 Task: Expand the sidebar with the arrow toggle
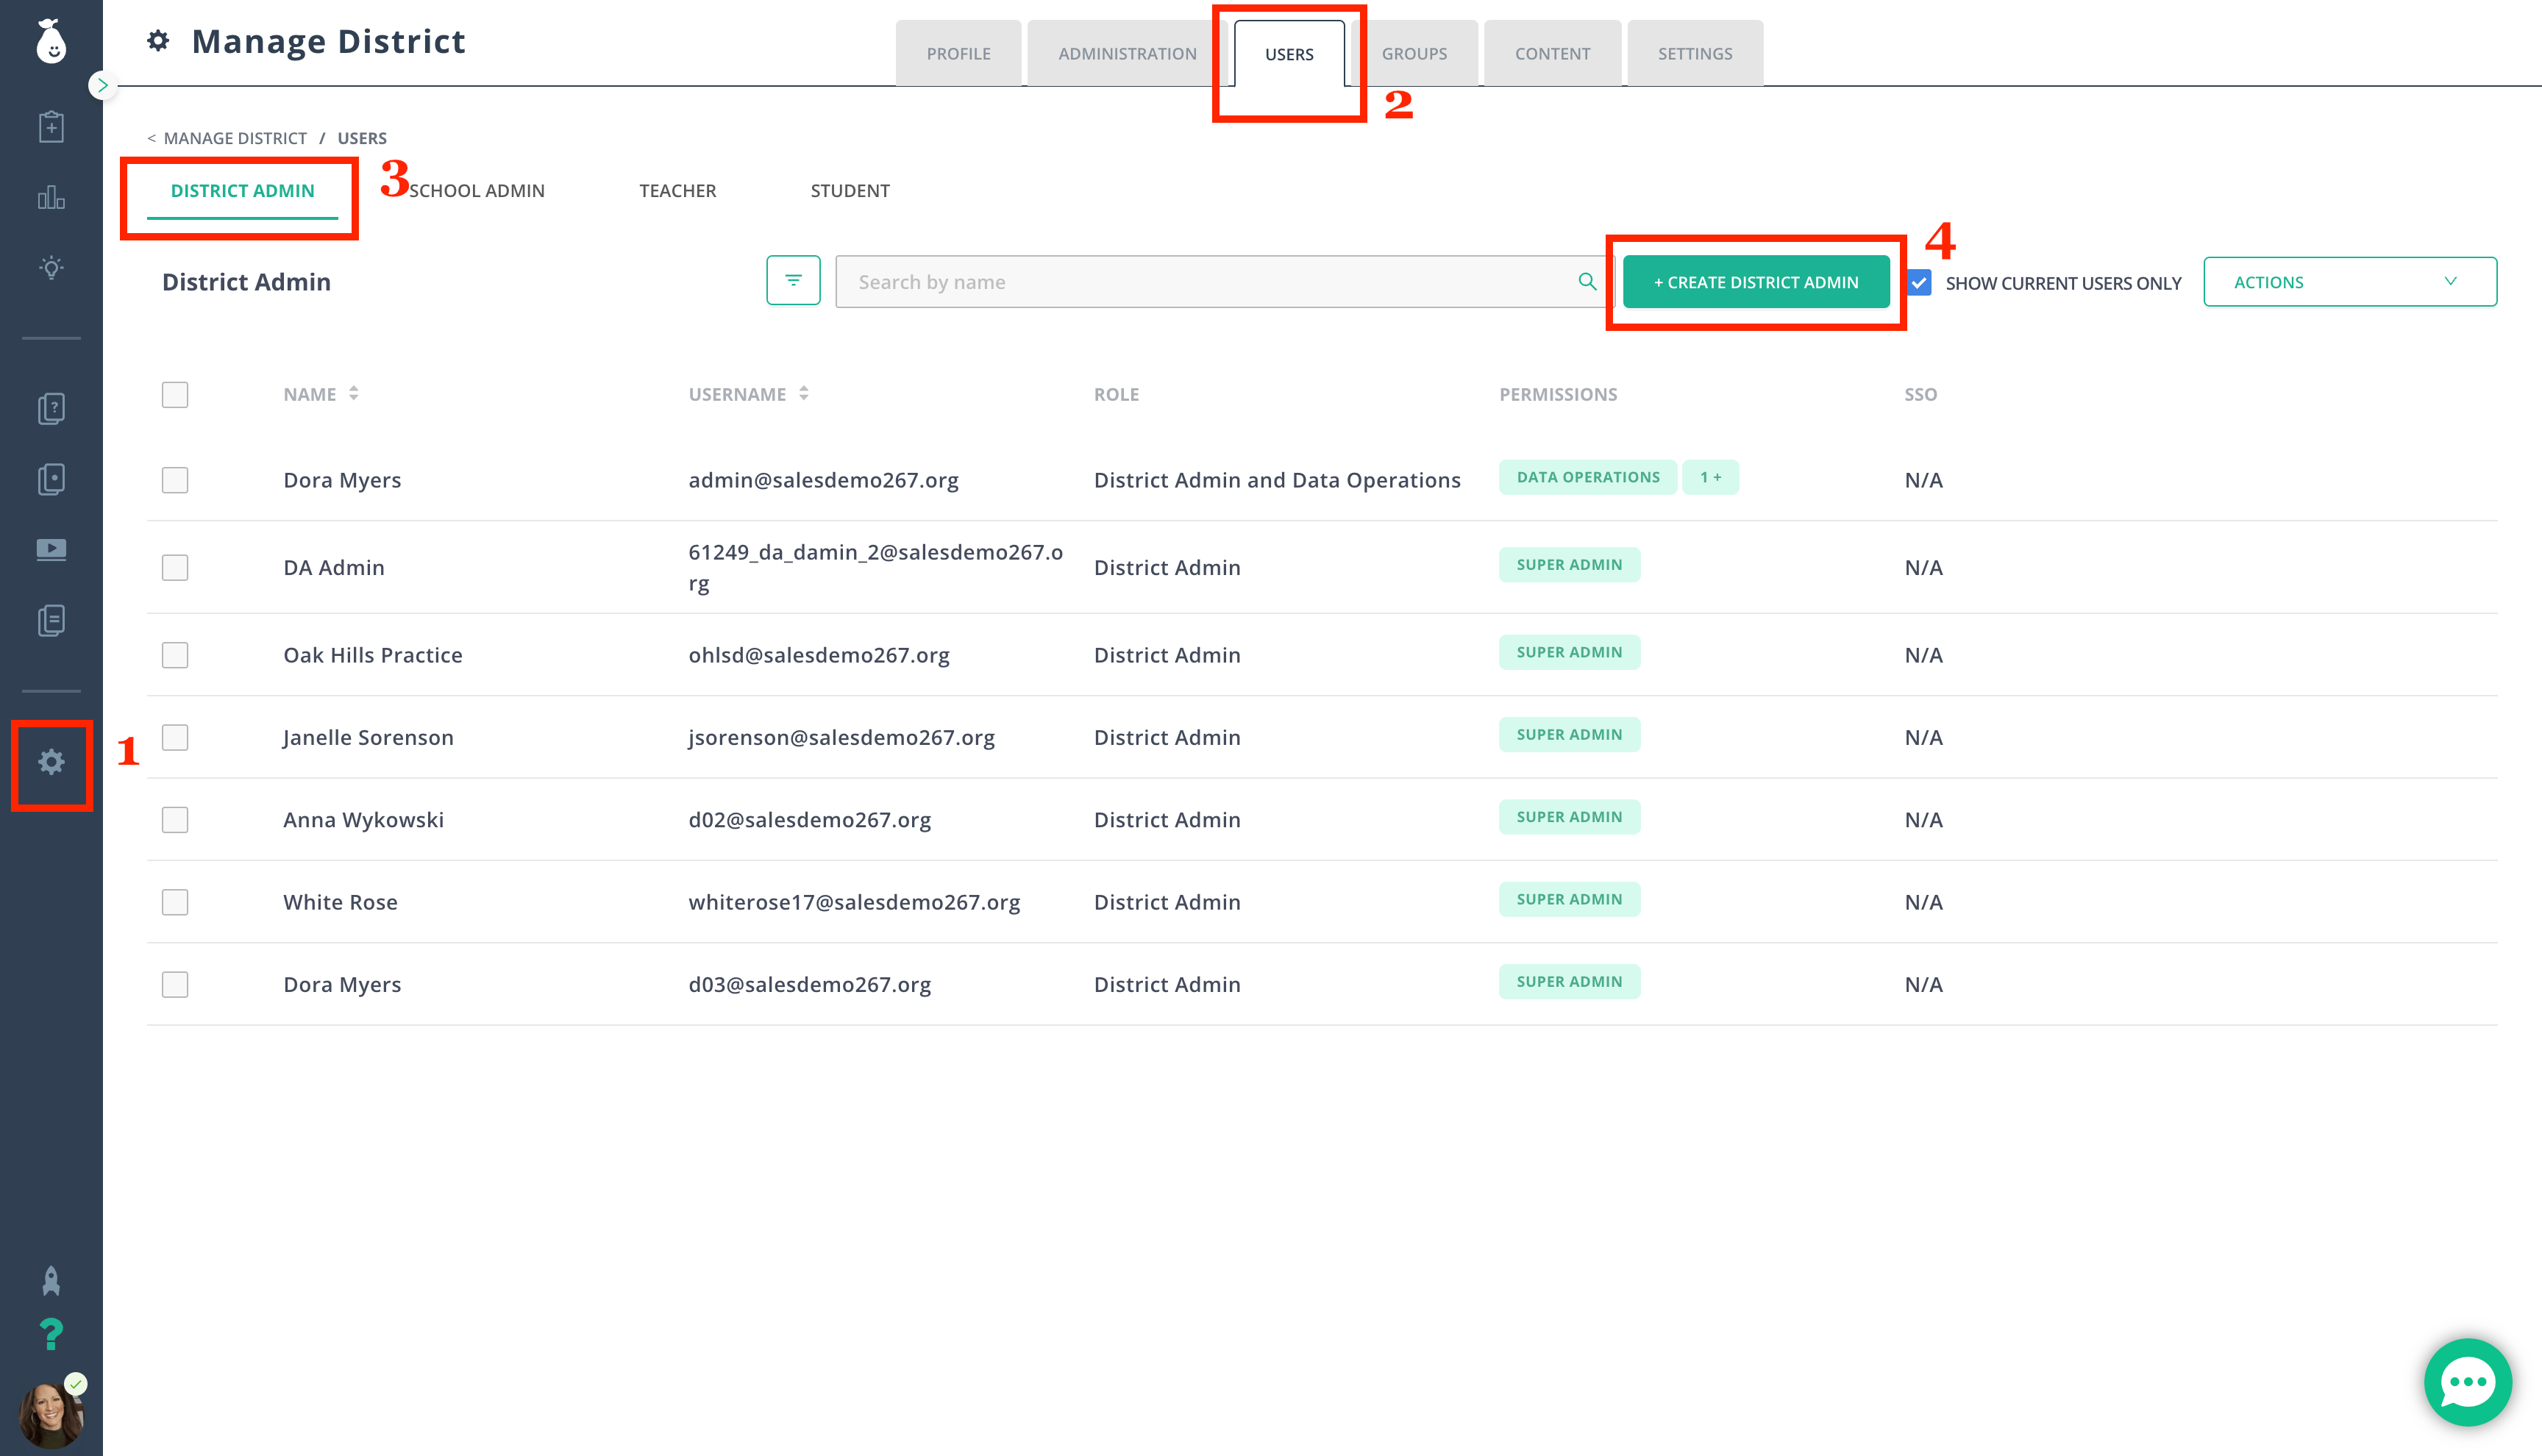click(102, 86)
